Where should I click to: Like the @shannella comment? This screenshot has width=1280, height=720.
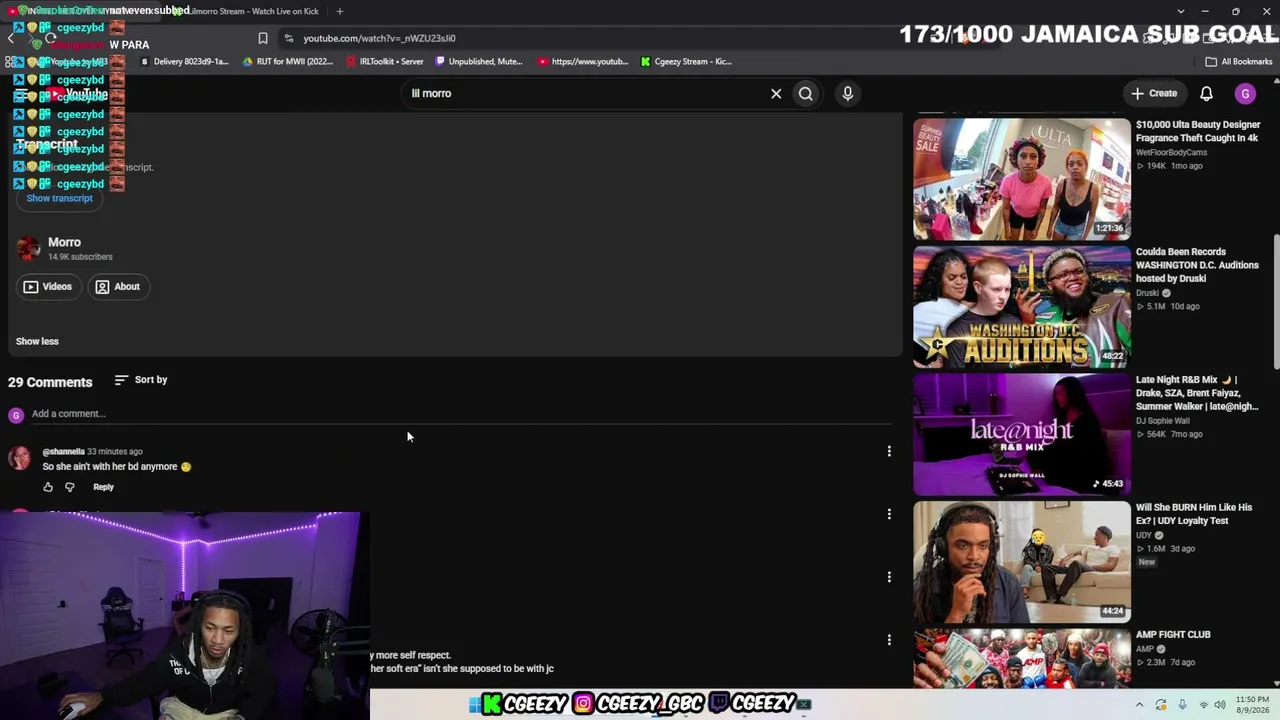48,487
